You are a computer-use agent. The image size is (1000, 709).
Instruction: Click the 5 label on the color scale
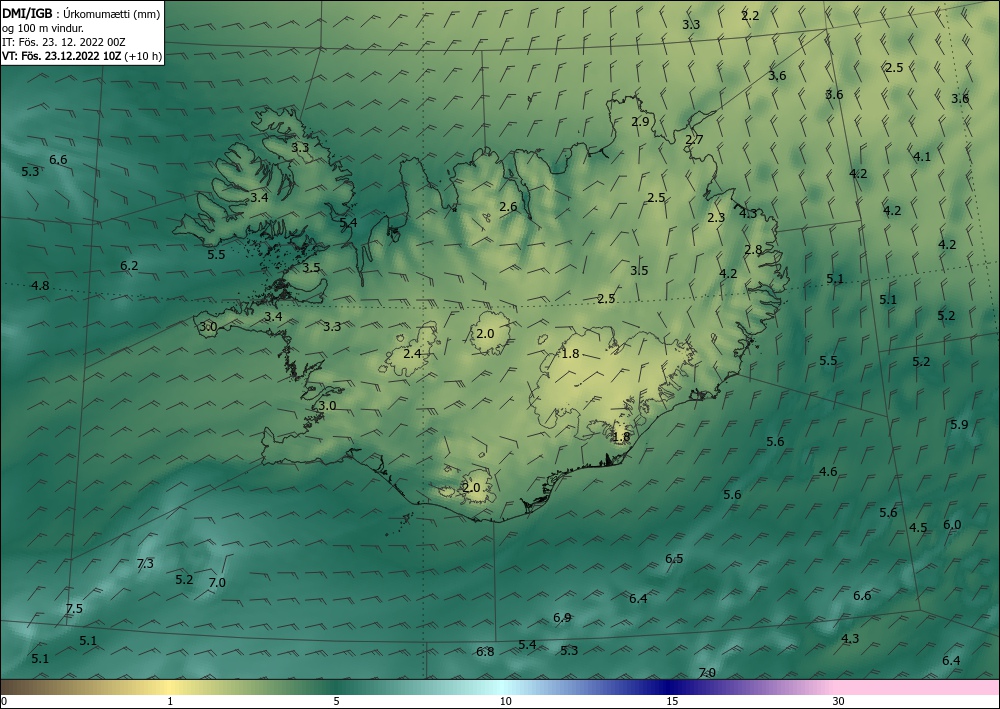[x=336, y=702]
